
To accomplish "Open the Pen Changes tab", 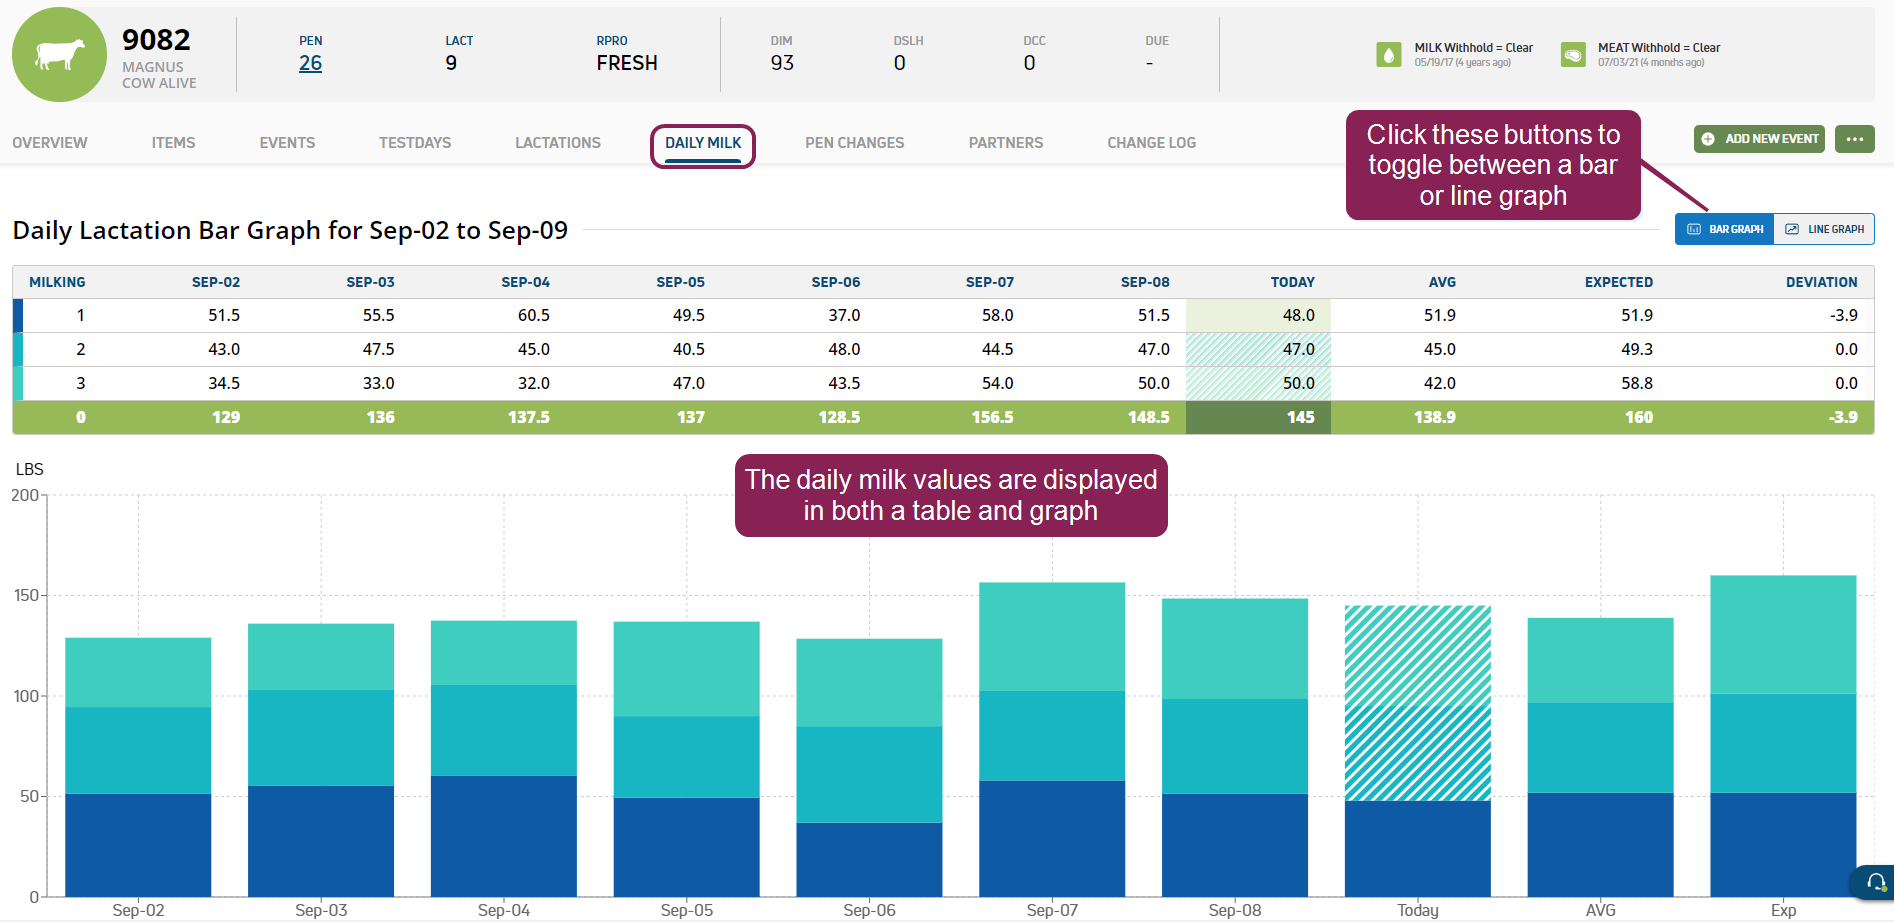I will (x=854, y=143).
